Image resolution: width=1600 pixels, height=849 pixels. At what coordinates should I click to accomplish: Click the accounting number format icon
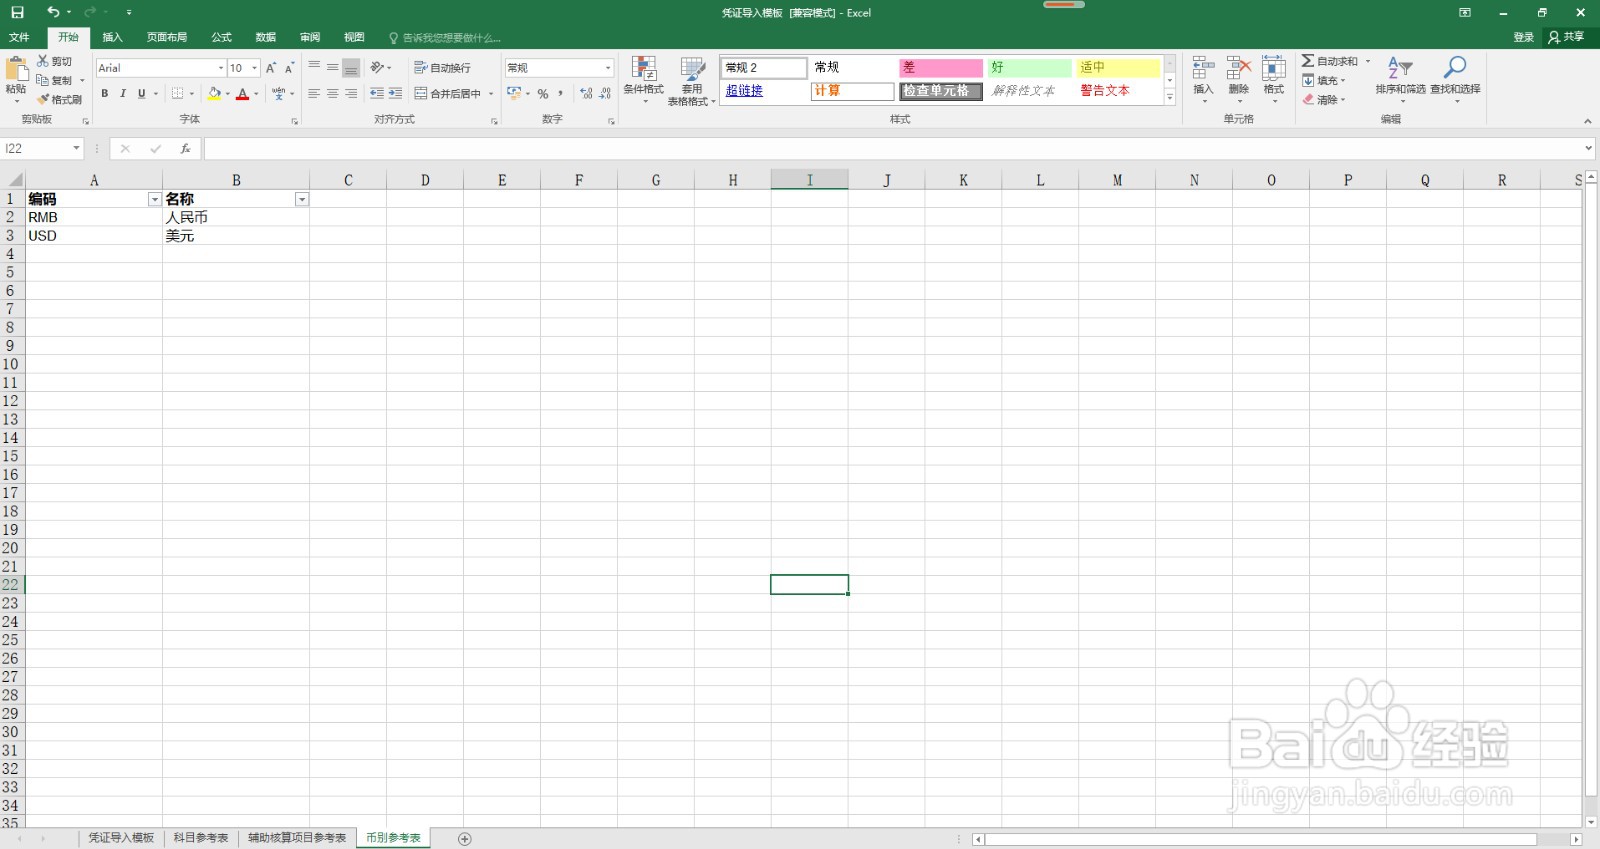(514, 93)
